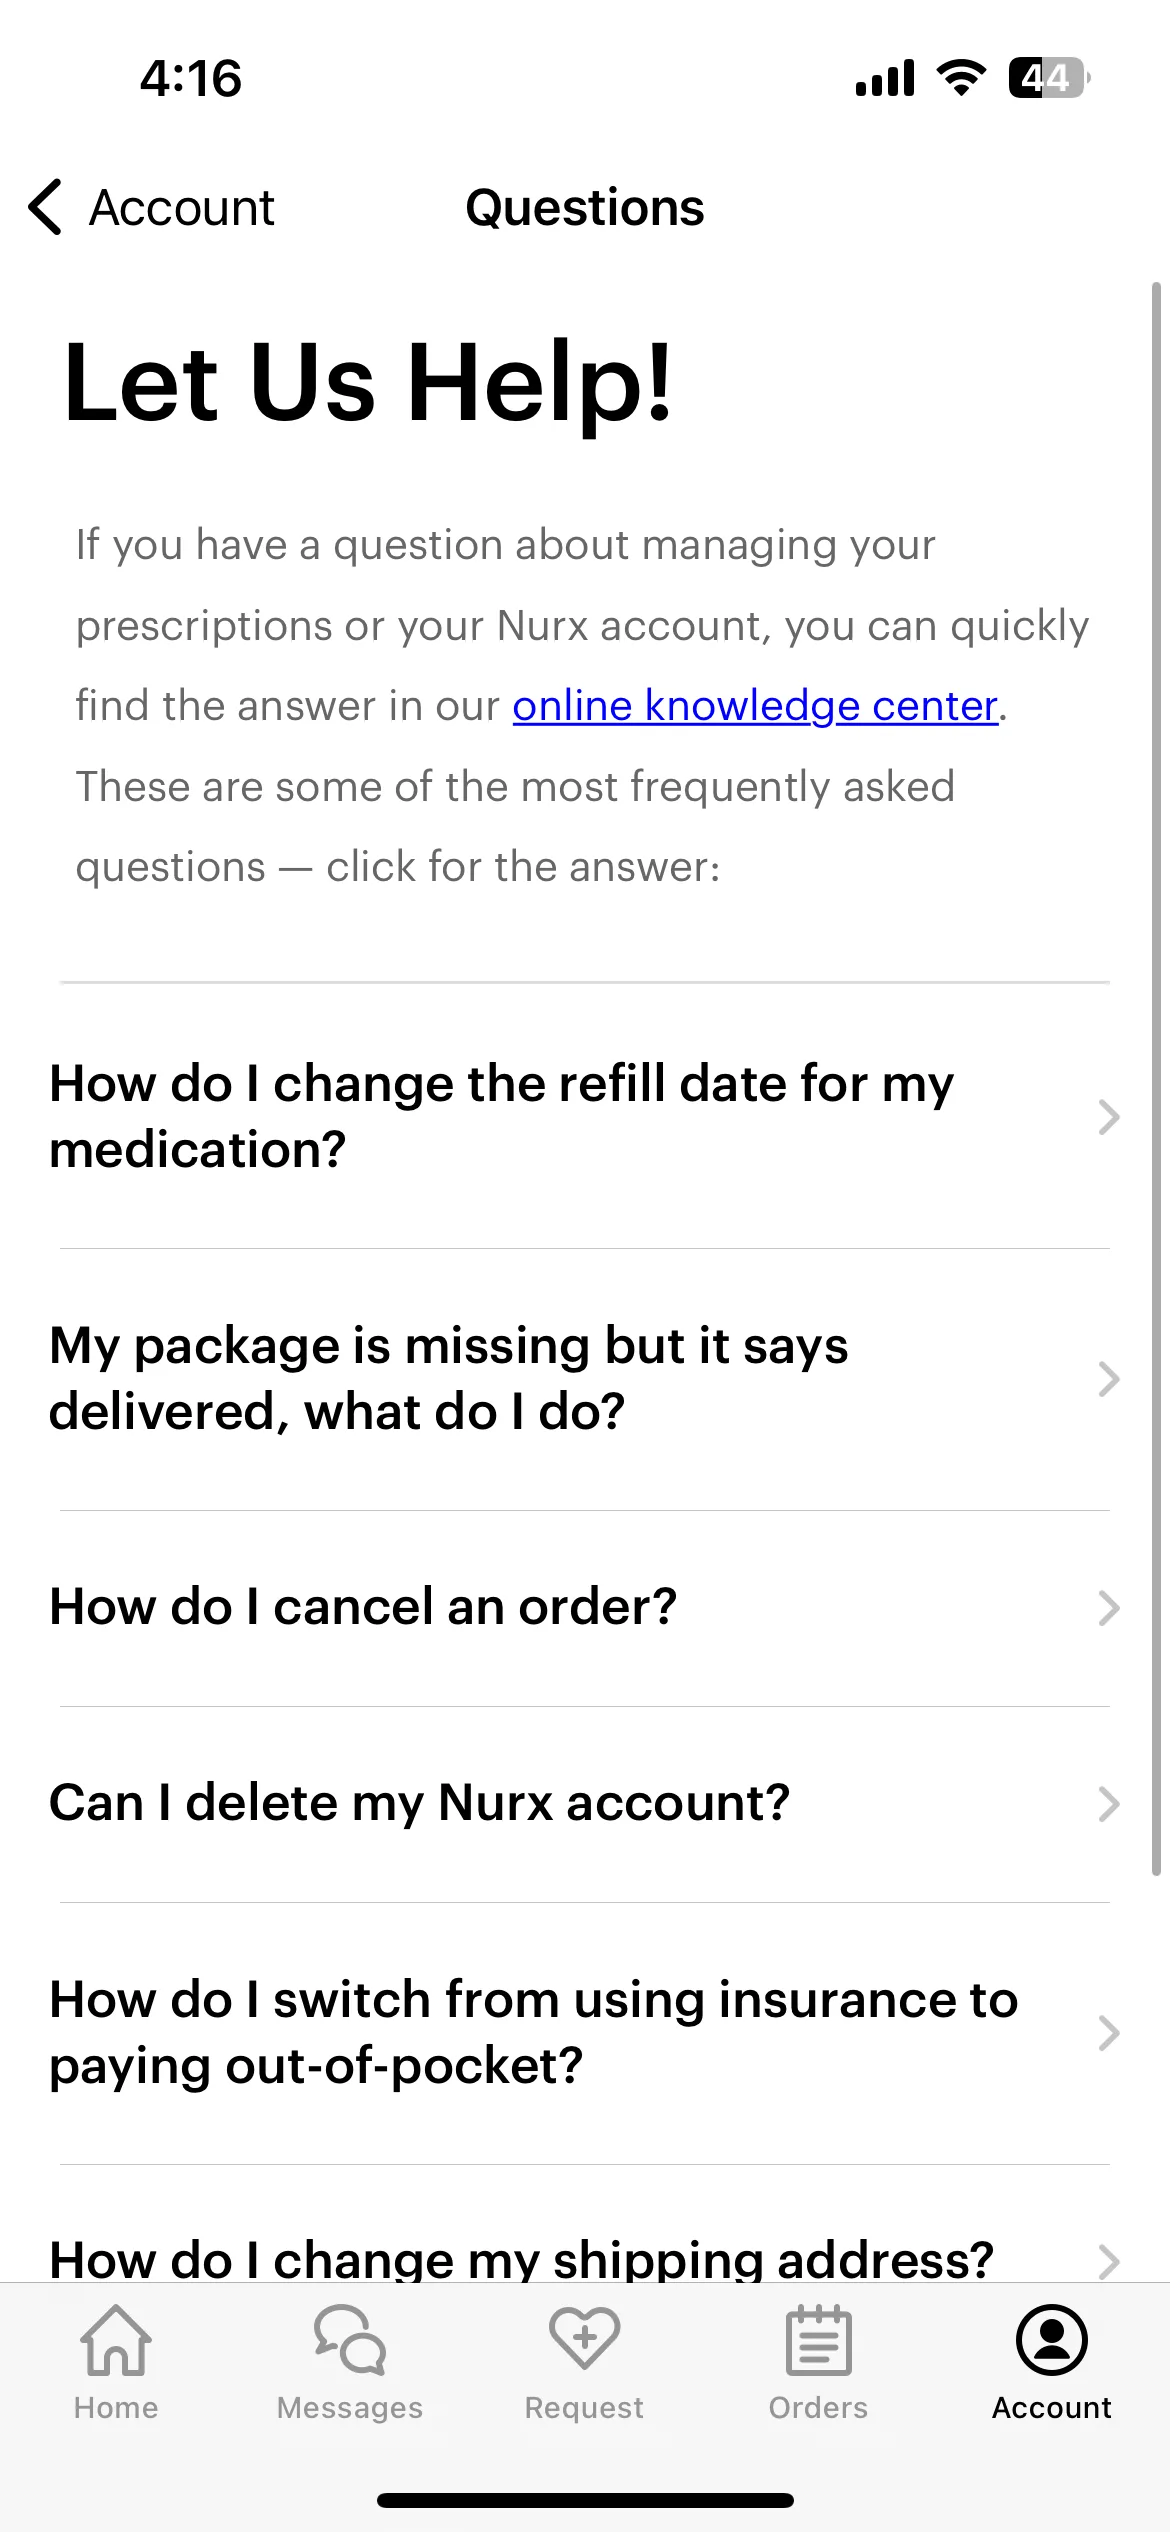1170x2532 pixels.
Task: Switch to the Messages tab label
Action: [x=350, y=2408]
